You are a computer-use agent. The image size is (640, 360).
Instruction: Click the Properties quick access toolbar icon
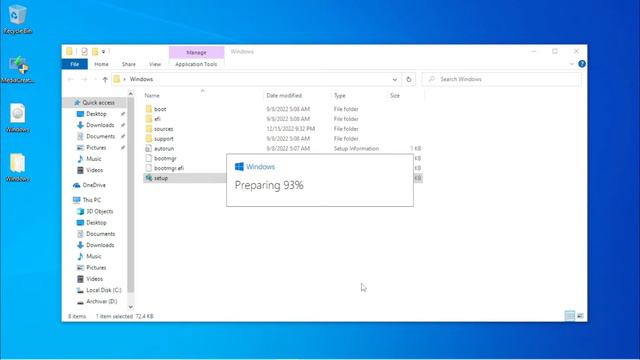pyautogui.click(x=84, y=51)
